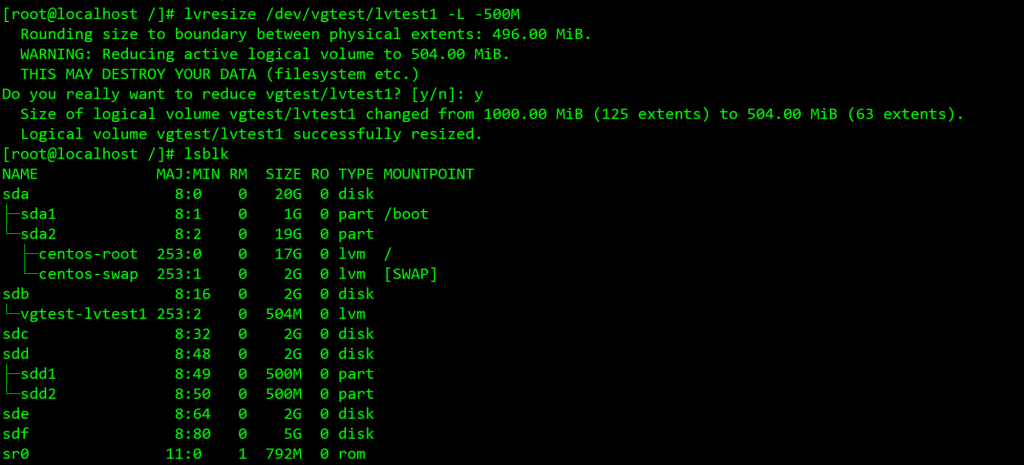Select the sda disk entry name

point(16,194)
